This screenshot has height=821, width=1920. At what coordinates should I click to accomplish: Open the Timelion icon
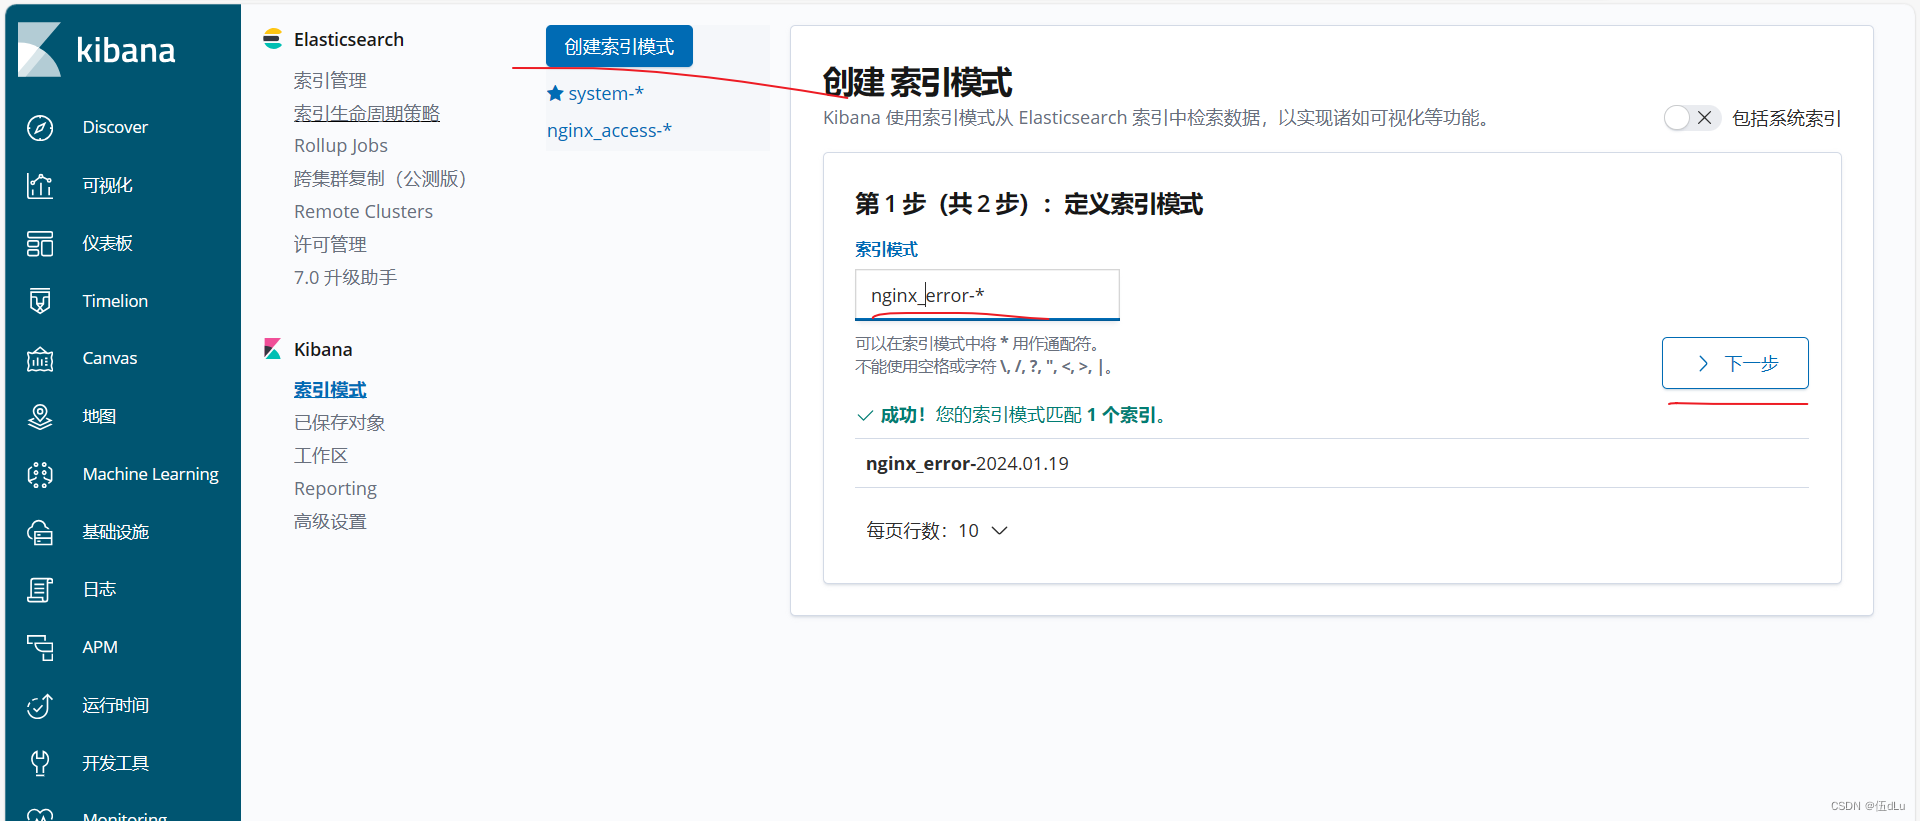(x=40, y=301)
